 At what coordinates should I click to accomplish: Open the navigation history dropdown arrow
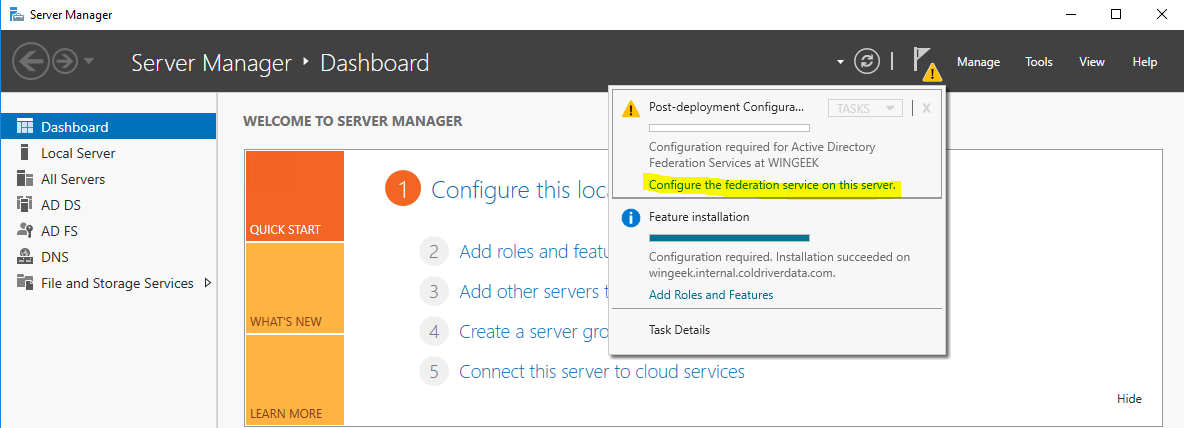(x=90, y=62)
